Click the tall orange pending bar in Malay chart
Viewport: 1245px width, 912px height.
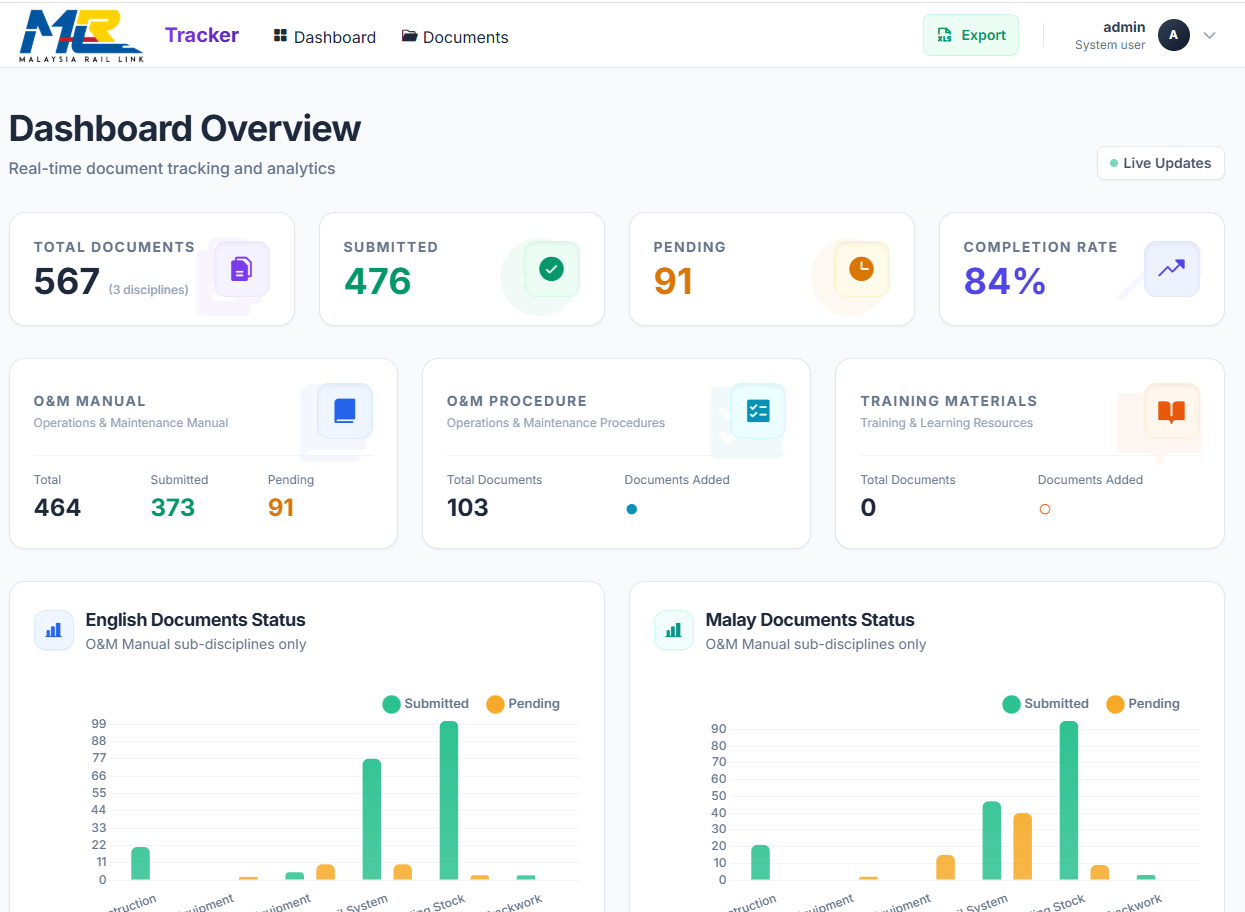(x=1022, y=846)
